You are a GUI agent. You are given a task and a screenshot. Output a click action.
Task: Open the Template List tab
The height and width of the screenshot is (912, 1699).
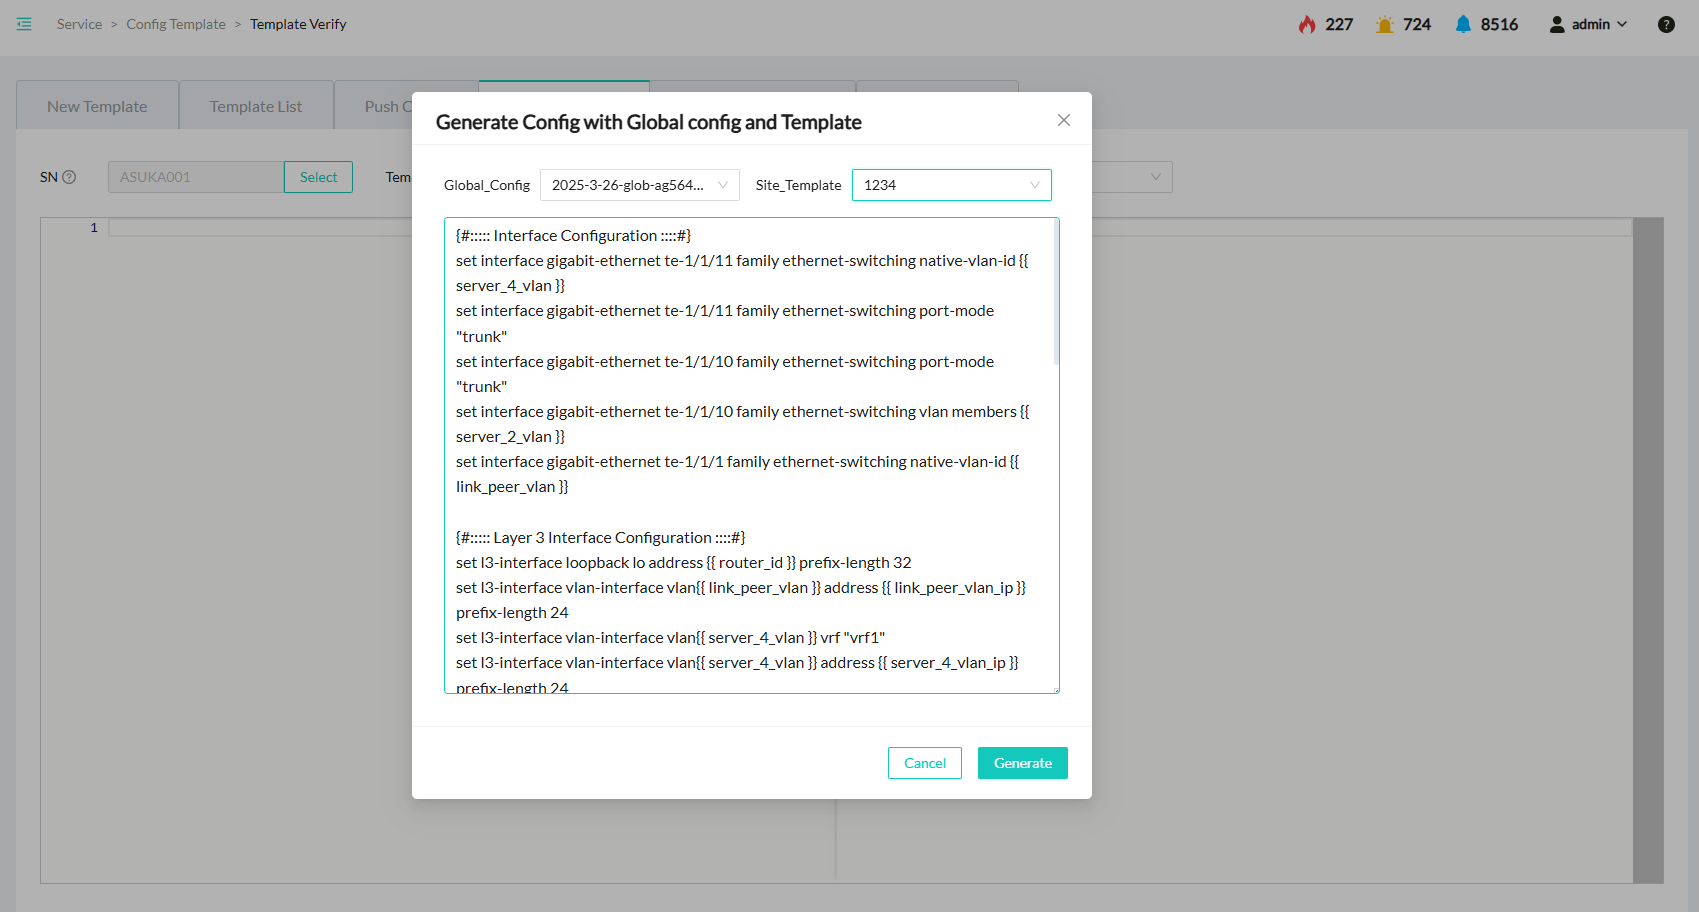(256, 106)
